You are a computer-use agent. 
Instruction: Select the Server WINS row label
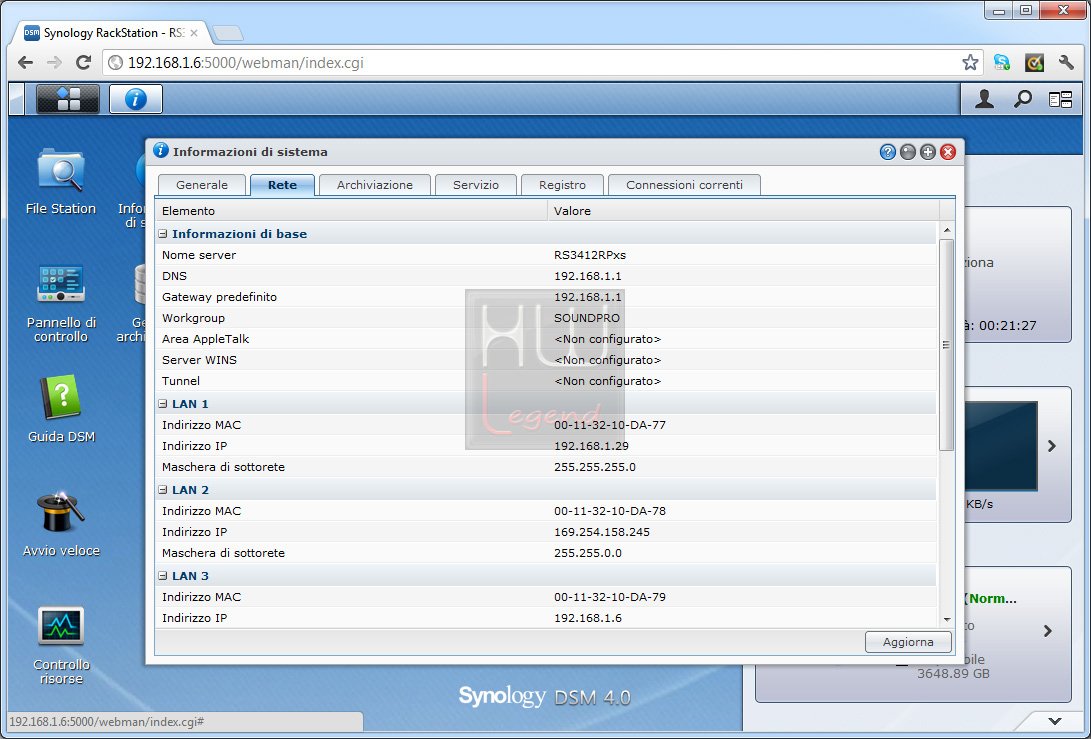click(x=199, y=360)
